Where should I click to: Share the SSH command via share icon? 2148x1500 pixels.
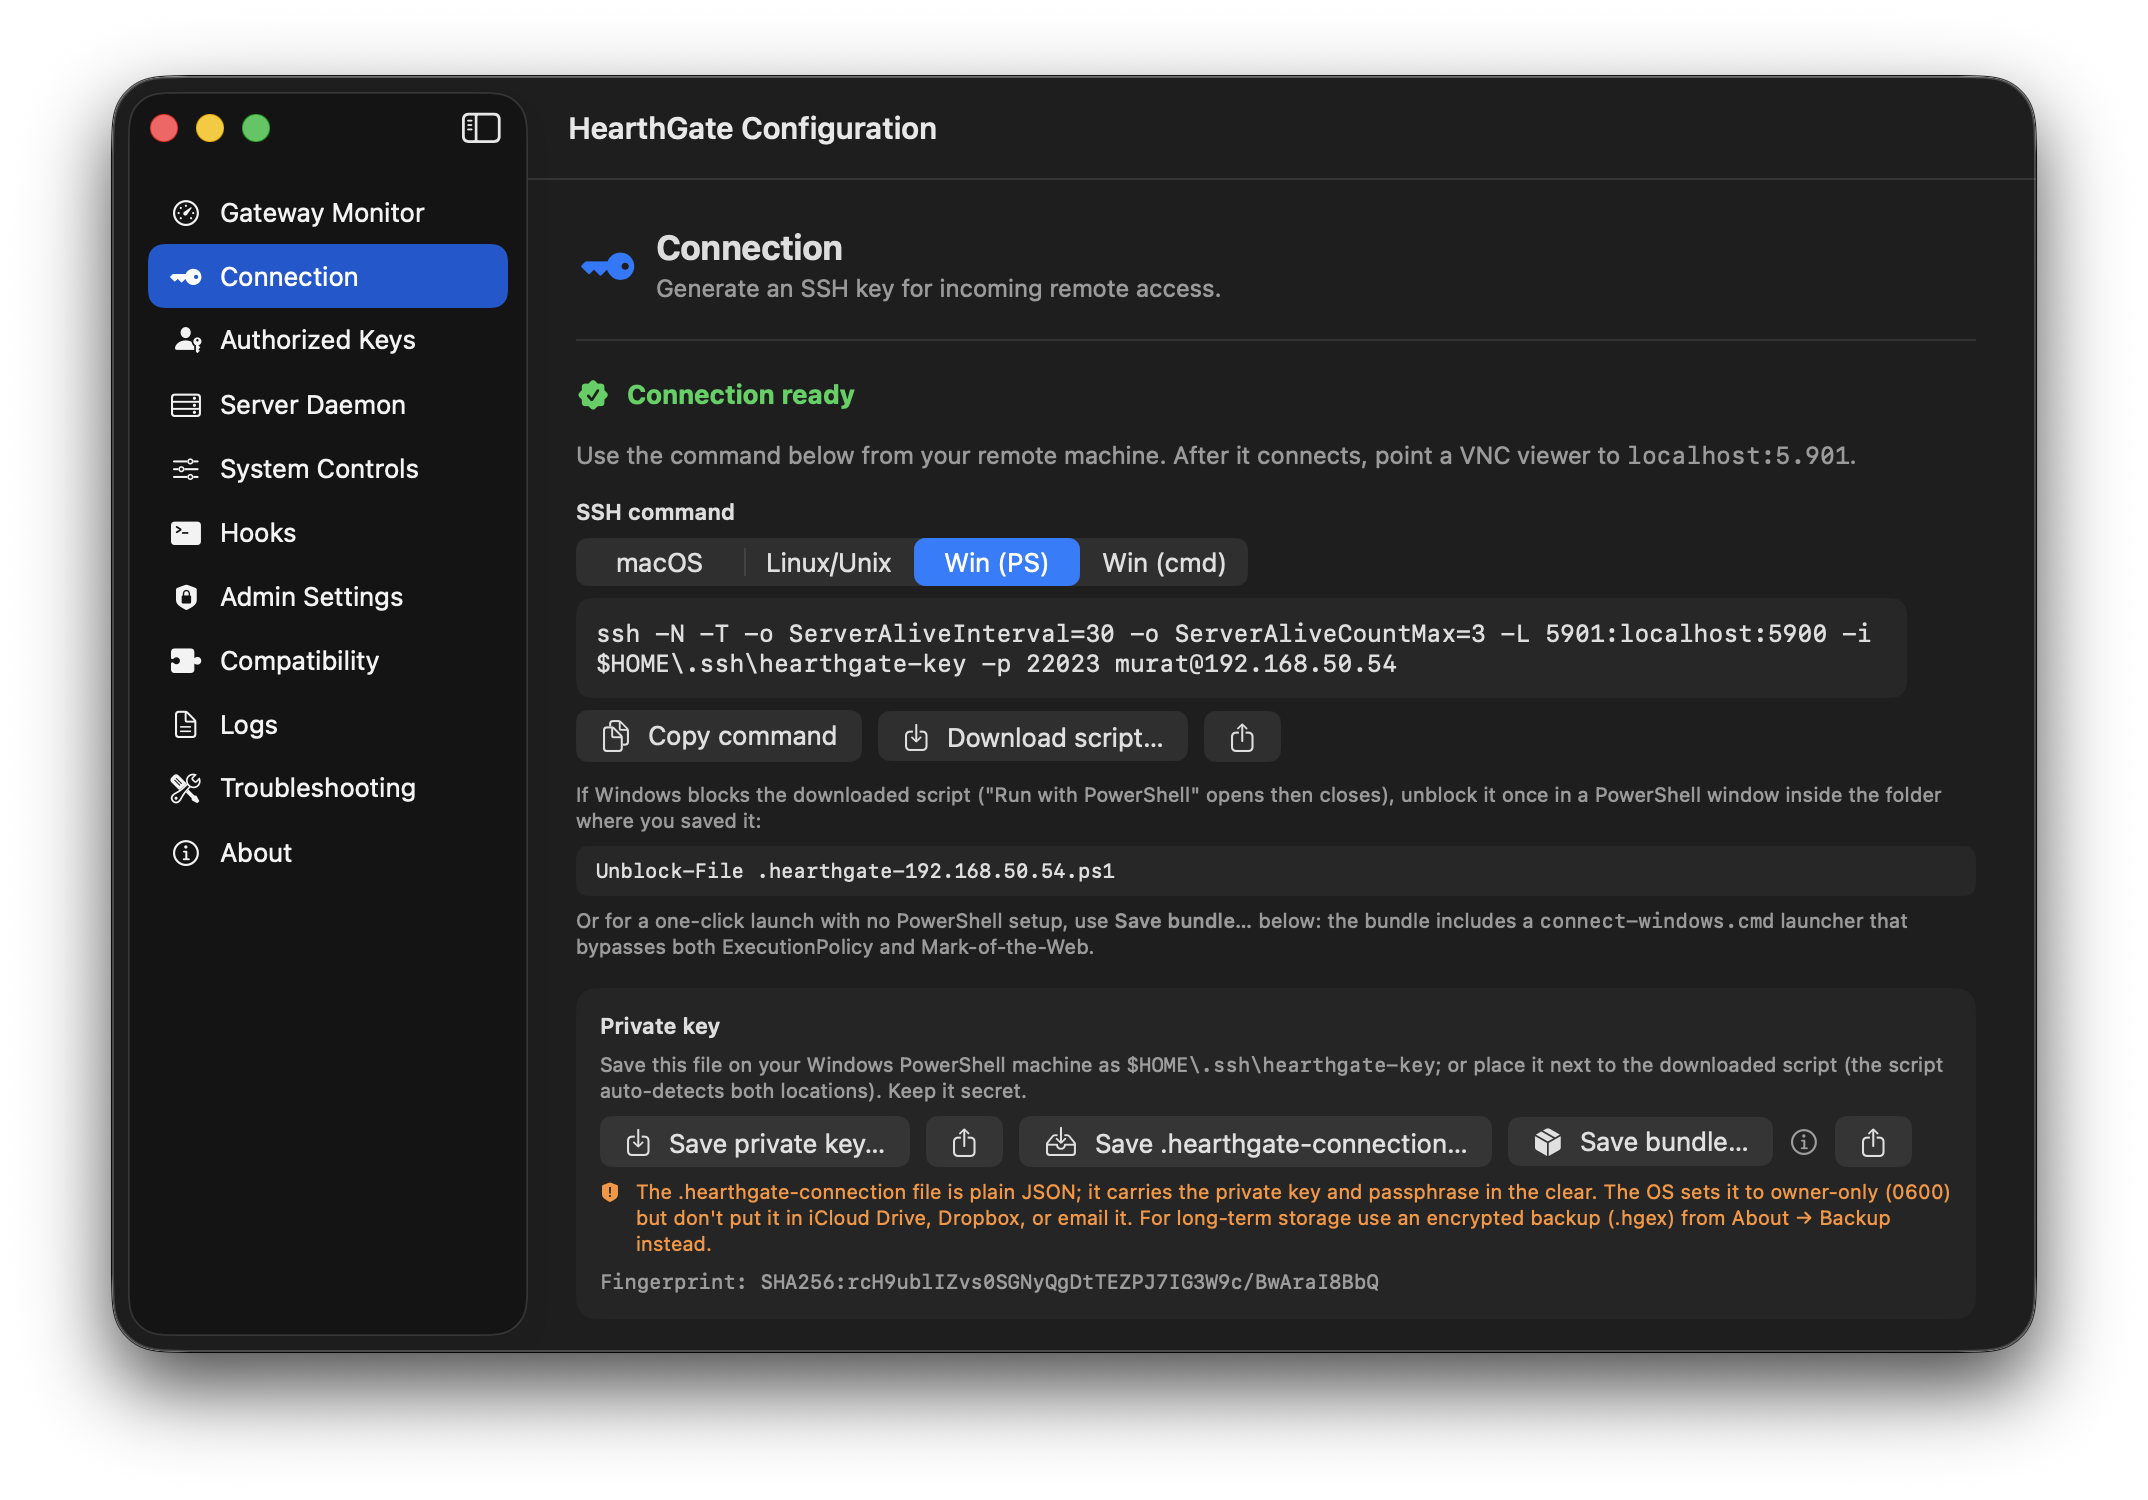1242,737
